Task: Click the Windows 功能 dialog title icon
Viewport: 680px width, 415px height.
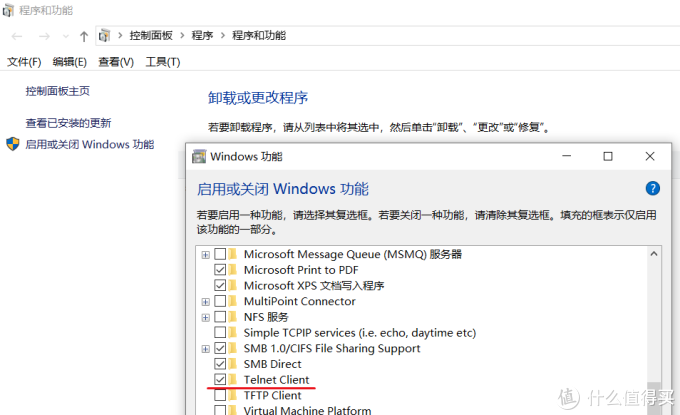Action: click(x=199, y=157)
